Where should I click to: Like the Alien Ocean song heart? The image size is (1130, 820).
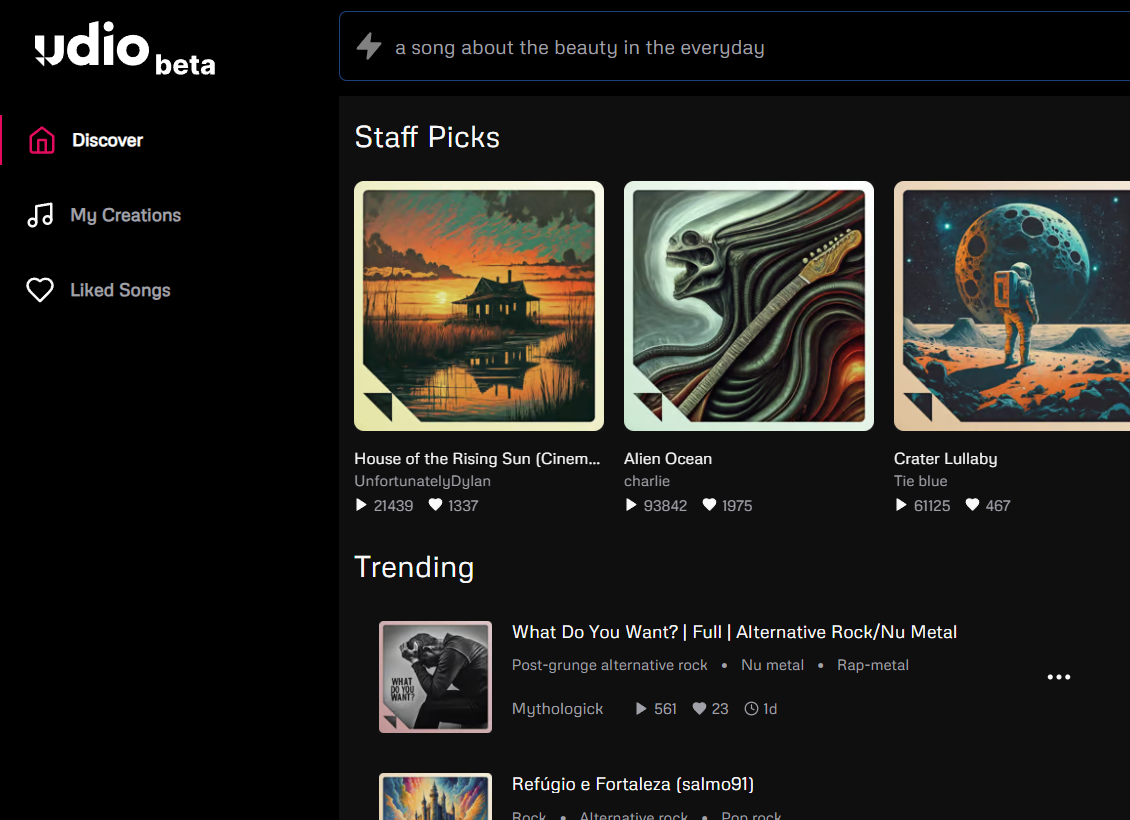coord(709,506)
